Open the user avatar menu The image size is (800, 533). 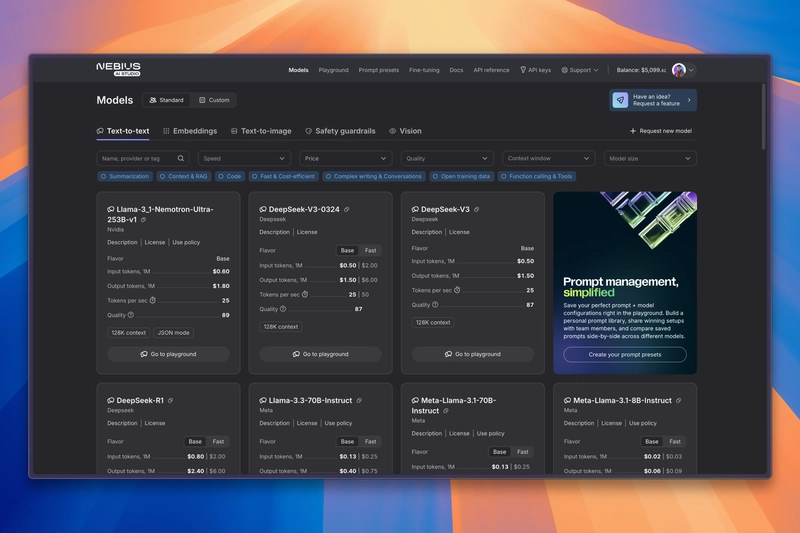coord(679,70)
